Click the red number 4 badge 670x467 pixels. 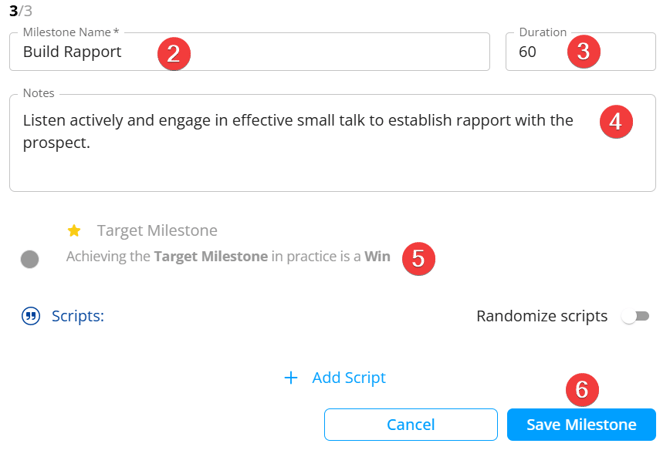[616, 122]
